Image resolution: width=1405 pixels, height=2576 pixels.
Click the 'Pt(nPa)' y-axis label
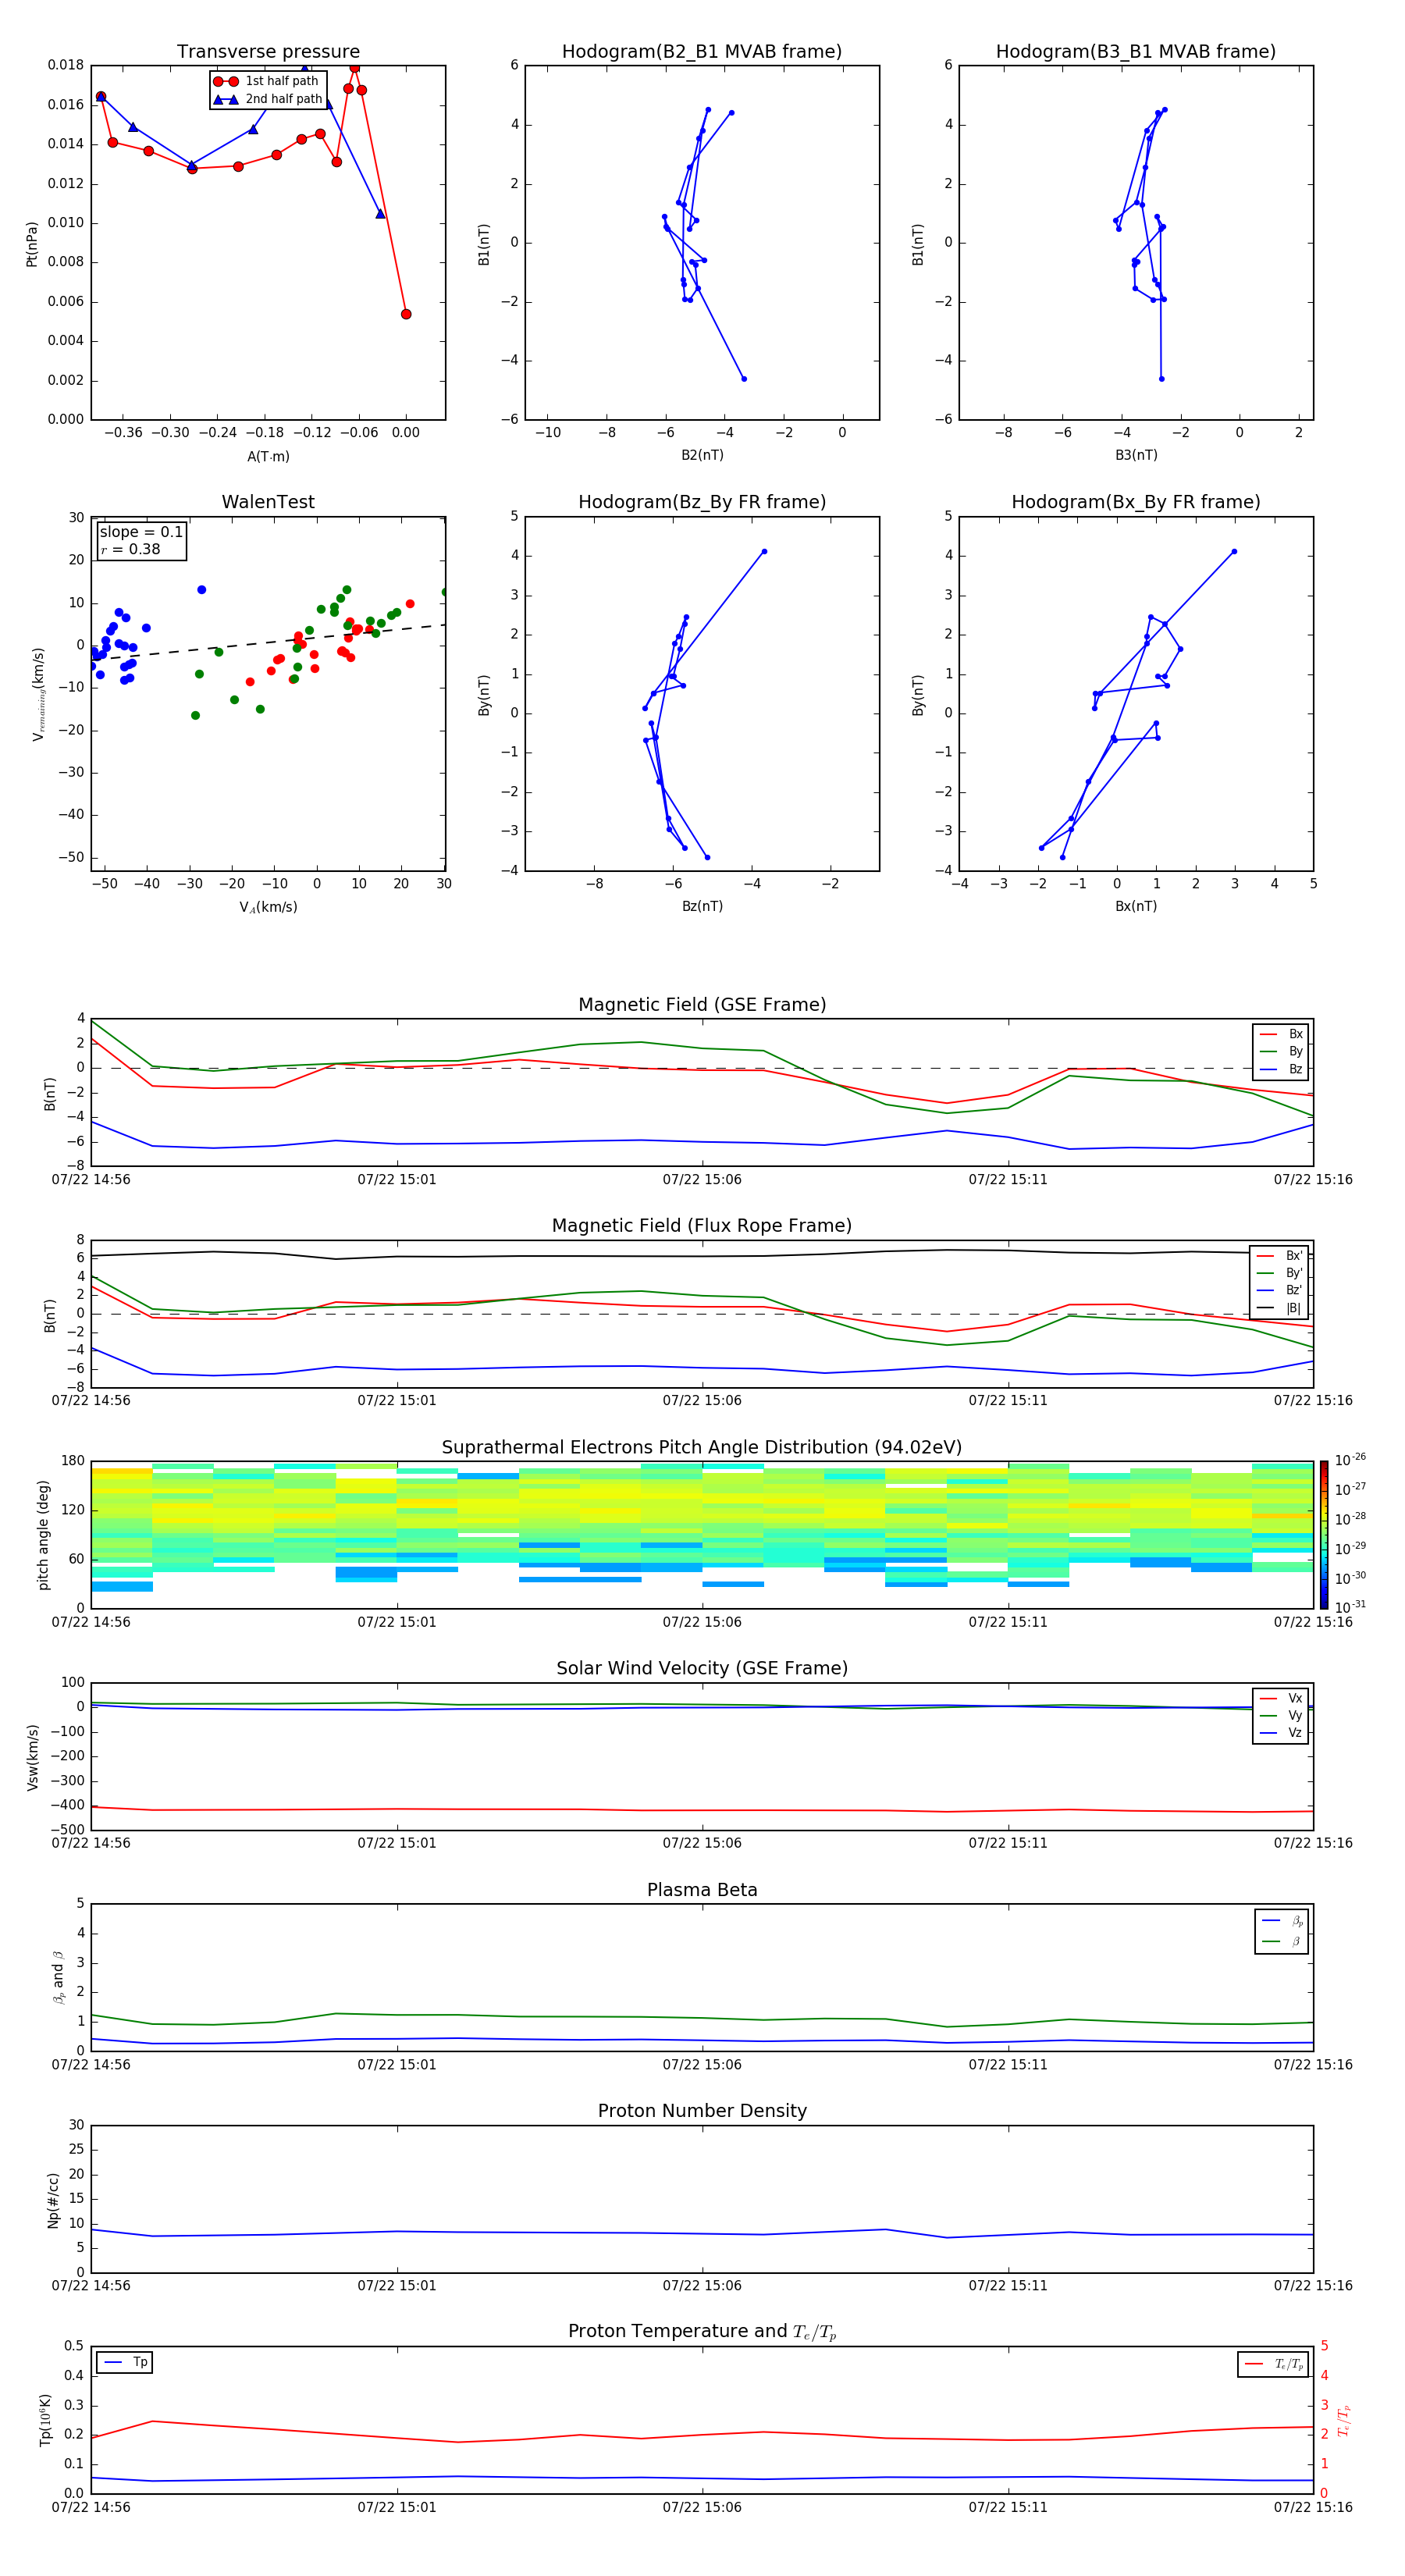click(x=31, y=243)
